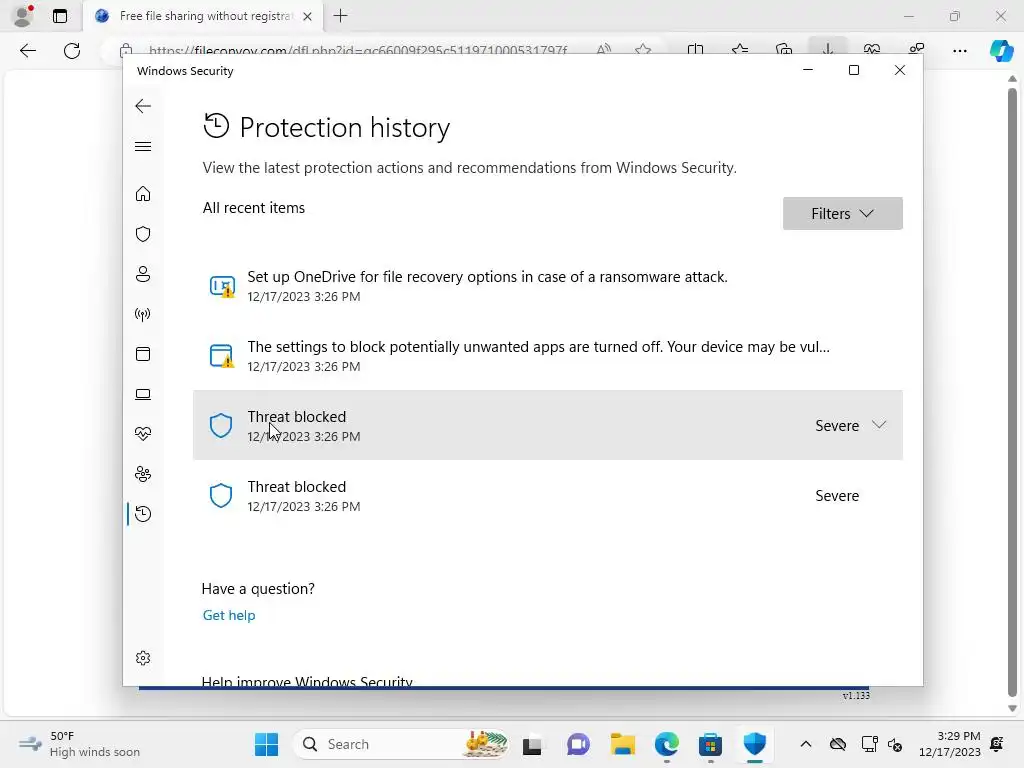Screen dimensions: 1024x768
Task: Open Device performance & health heart icon
Action: click(x=143, y=434)
